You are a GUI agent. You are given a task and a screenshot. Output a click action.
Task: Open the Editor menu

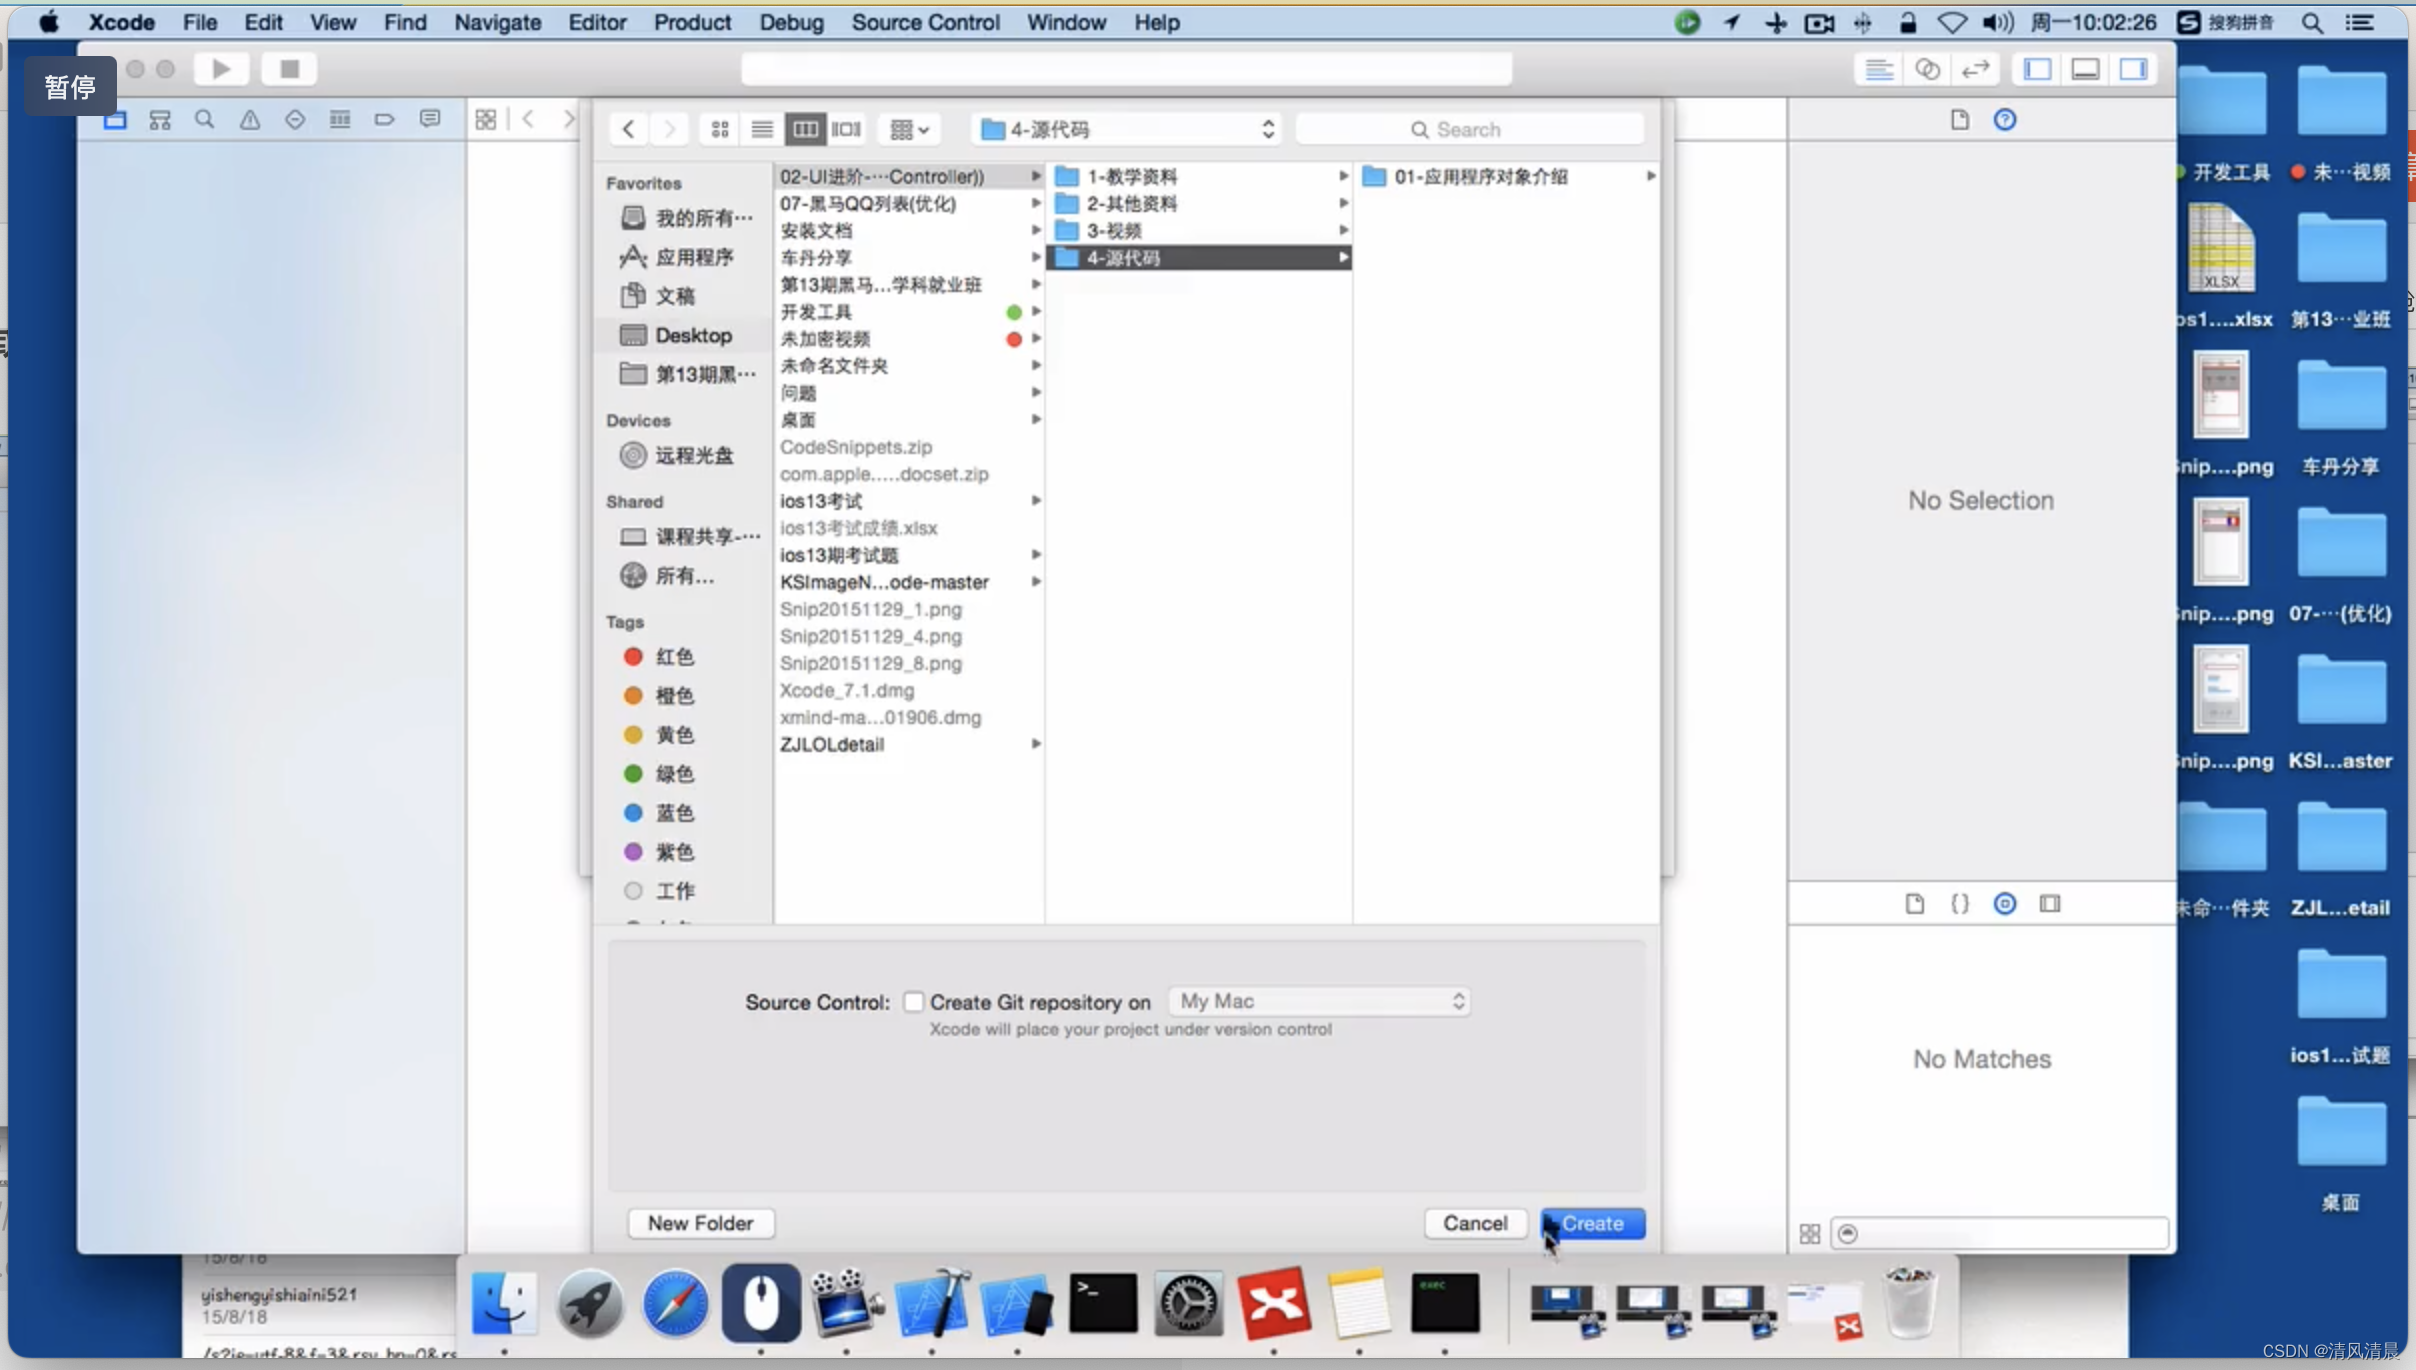point(597,22)
